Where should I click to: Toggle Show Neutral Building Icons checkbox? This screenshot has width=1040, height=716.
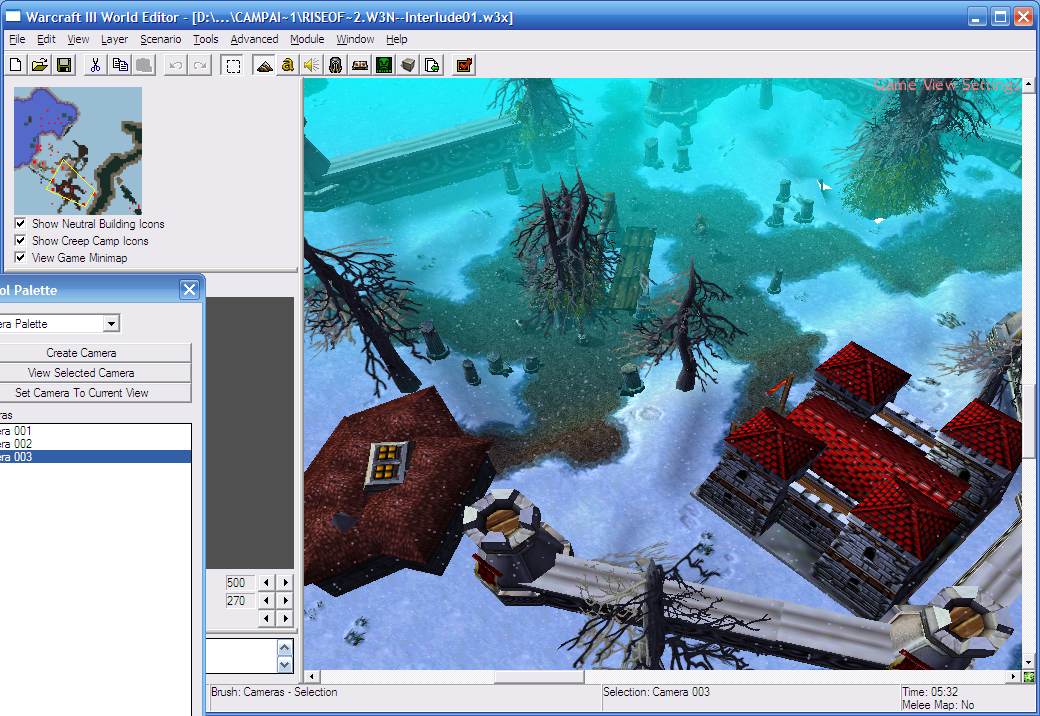click(x=21, y=223)
